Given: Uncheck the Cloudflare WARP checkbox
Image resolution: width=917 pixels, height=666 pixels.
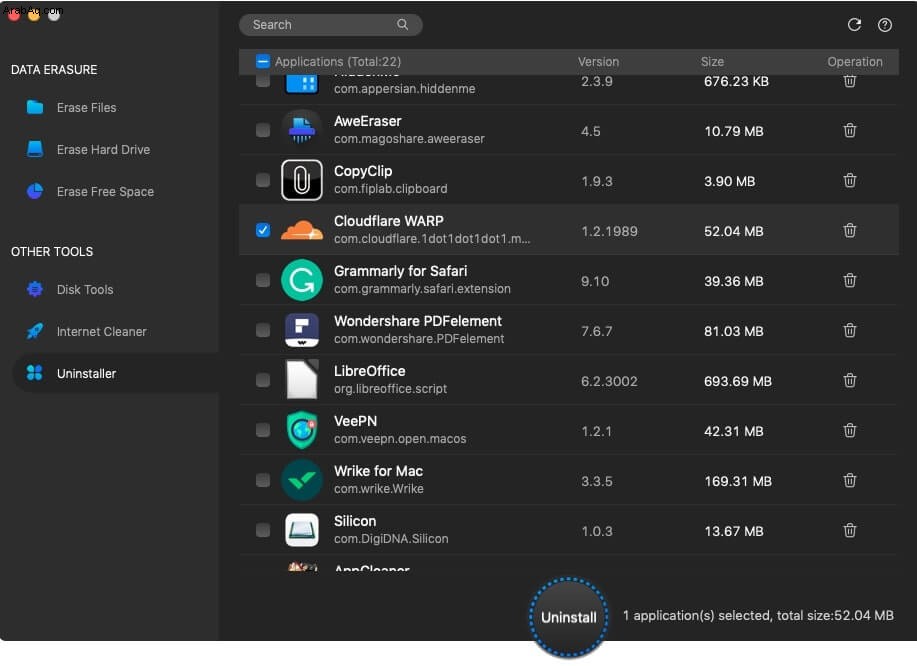Looking at the screenshot, I should (263, 230).
